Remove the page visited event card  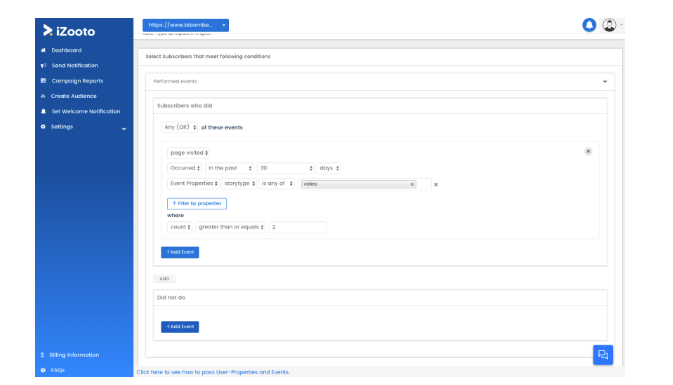[588, 151]
